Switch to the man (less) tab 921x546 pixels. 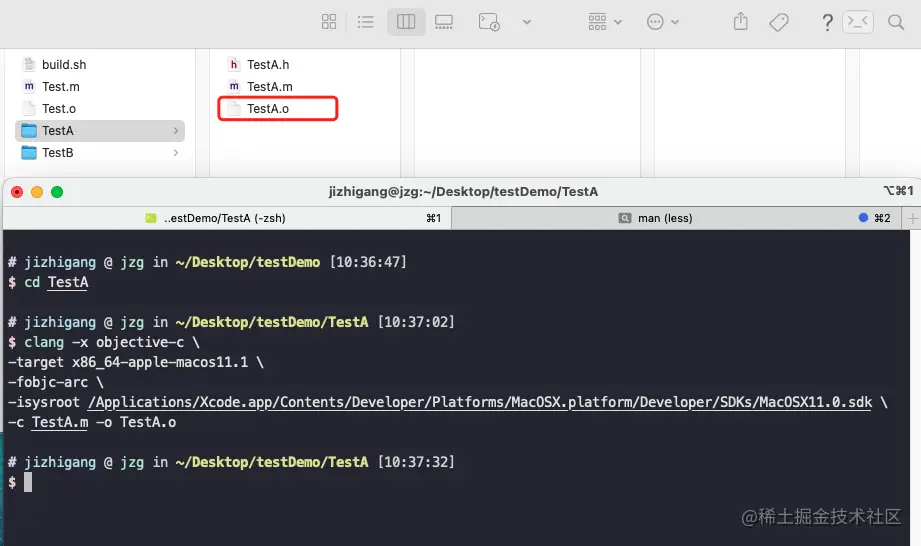[678, 218]
